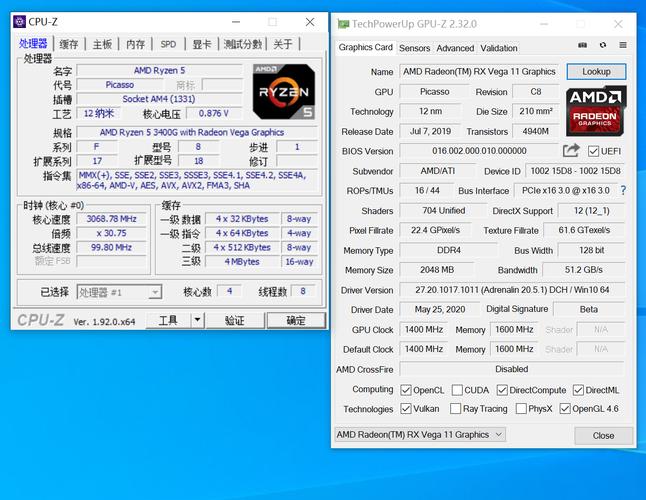Image resolution: width=646 pixels, height=500 pixels.
Task: Click the Ryzen 5 processor logo in CPU-Z
Action: [x=284, y=91]
